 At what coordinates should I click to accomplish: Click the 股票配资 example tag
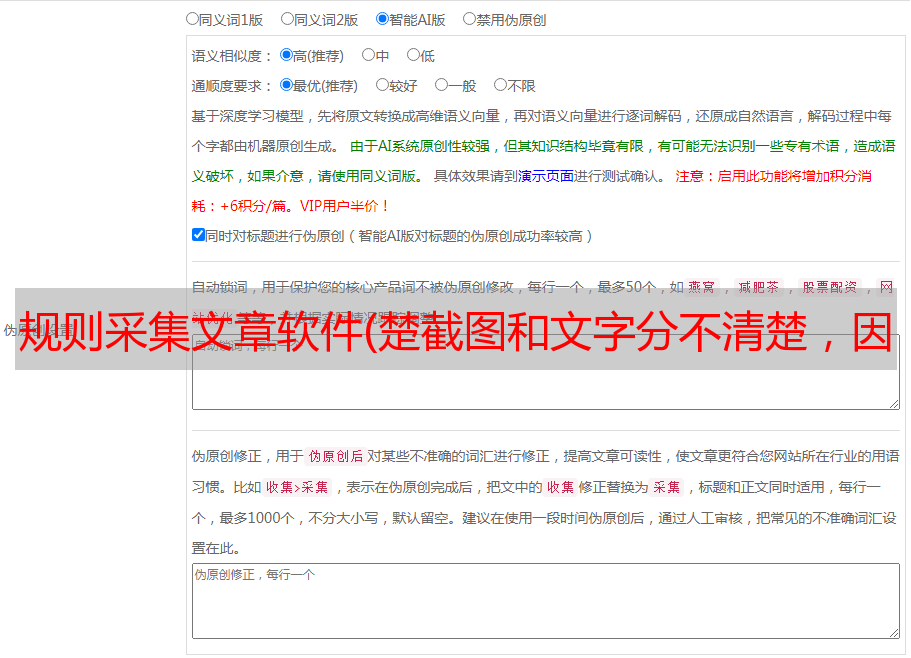tap(829, 287)
